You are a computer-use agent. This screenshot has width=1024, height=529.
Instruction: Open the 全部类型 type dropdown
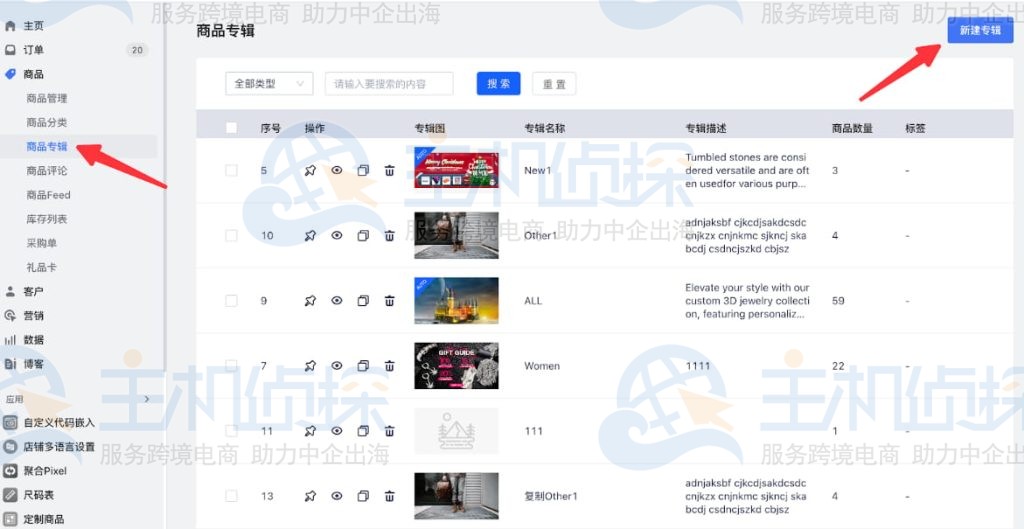click(269, 84)
